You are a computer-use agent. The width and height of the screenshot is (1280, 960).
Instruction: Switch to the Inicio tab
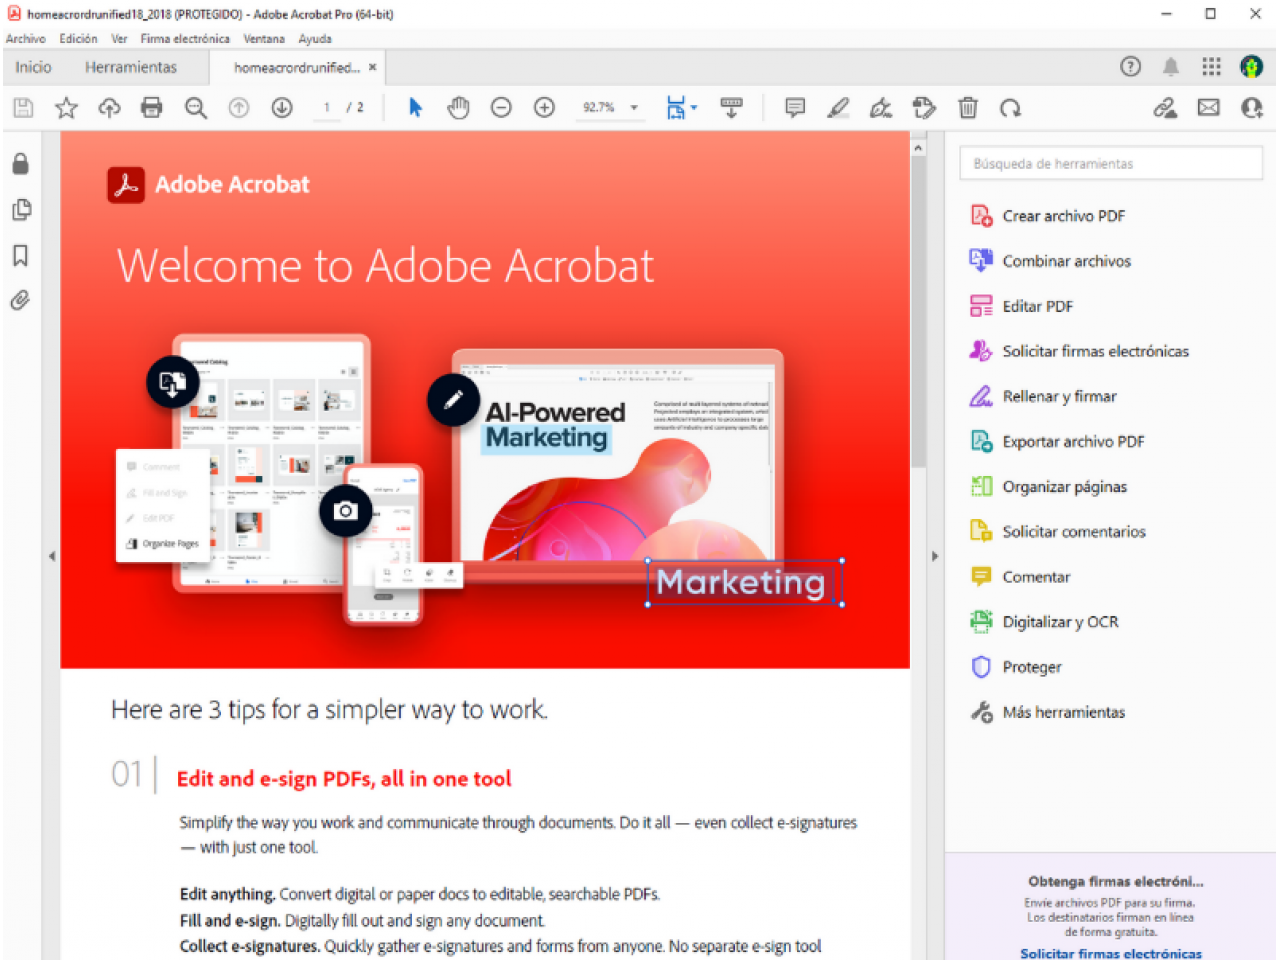pyautogui.click(x=33, y=67)
